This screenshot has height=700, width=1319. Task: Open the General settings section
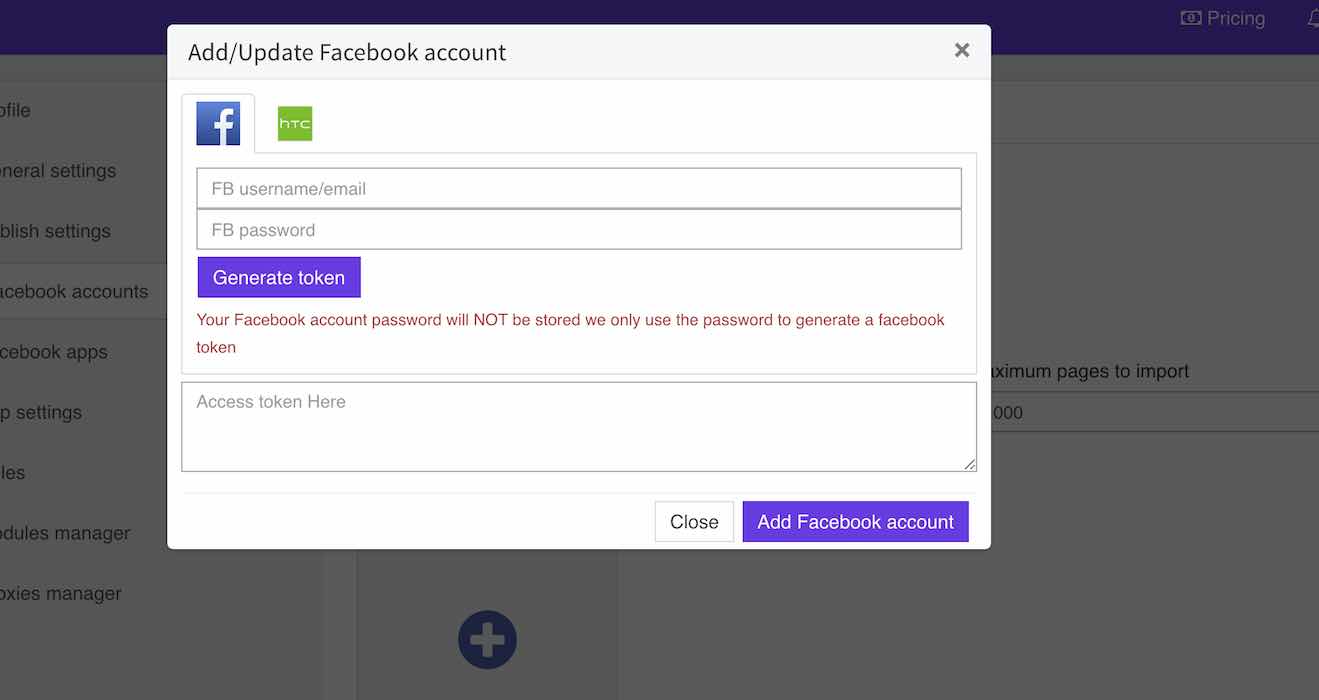click(x=58, y=170)
